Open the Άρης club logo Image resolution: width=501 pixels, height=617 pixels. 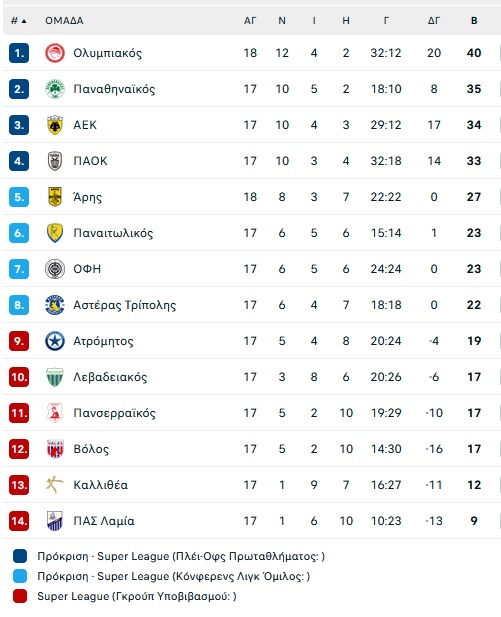tap(55, 197)
